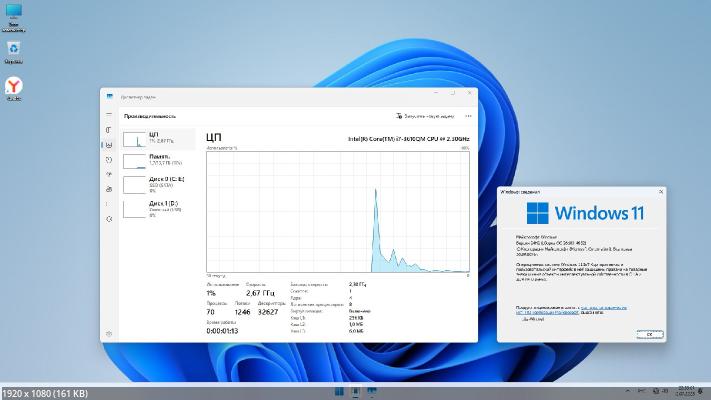Close the Windows about dialog
This screenshot has width=711, height=400.
(661, 192)
